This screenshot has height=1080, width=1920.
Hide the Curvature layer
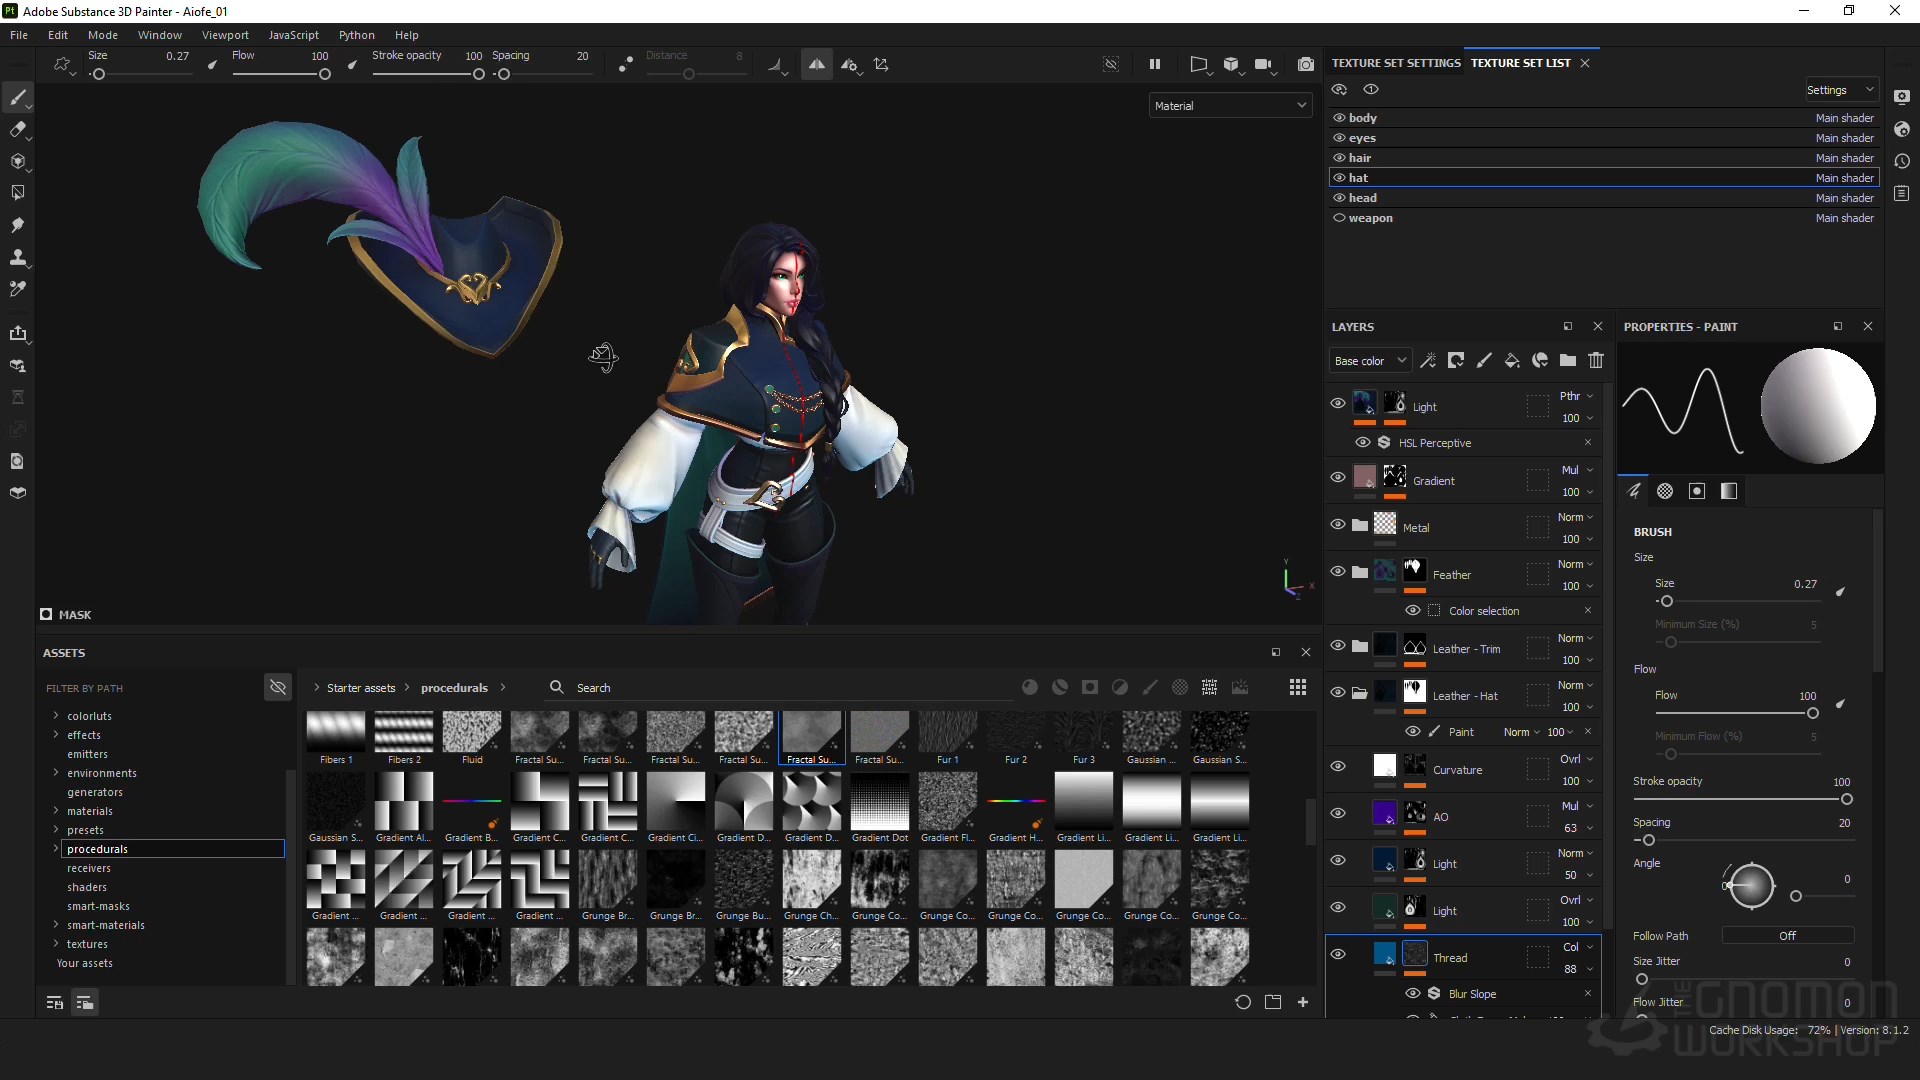[1338, 766]
